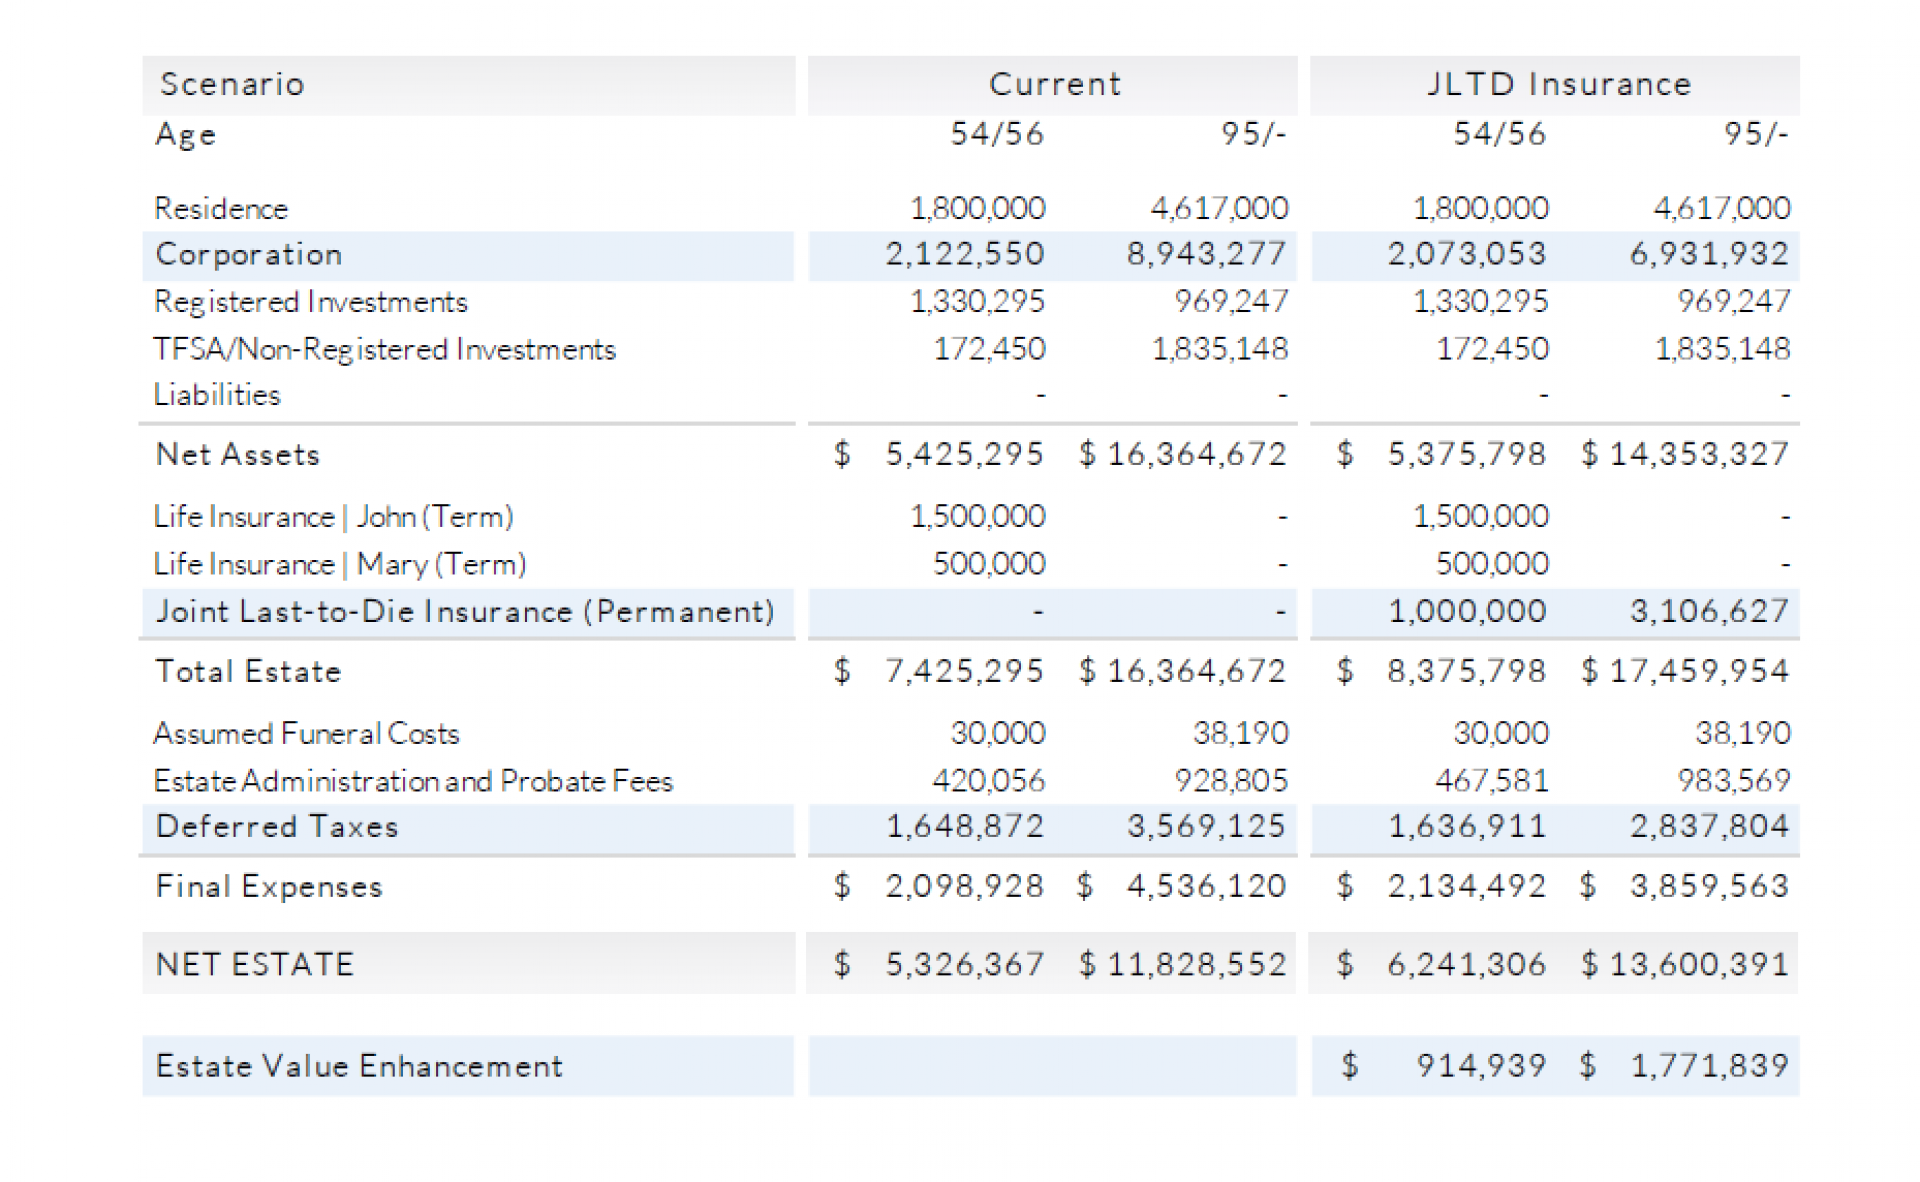Click the 3,106,627 JLTD insurance value
This screenshot has width=1920, height=1182.
click(x=1708, y=612)
